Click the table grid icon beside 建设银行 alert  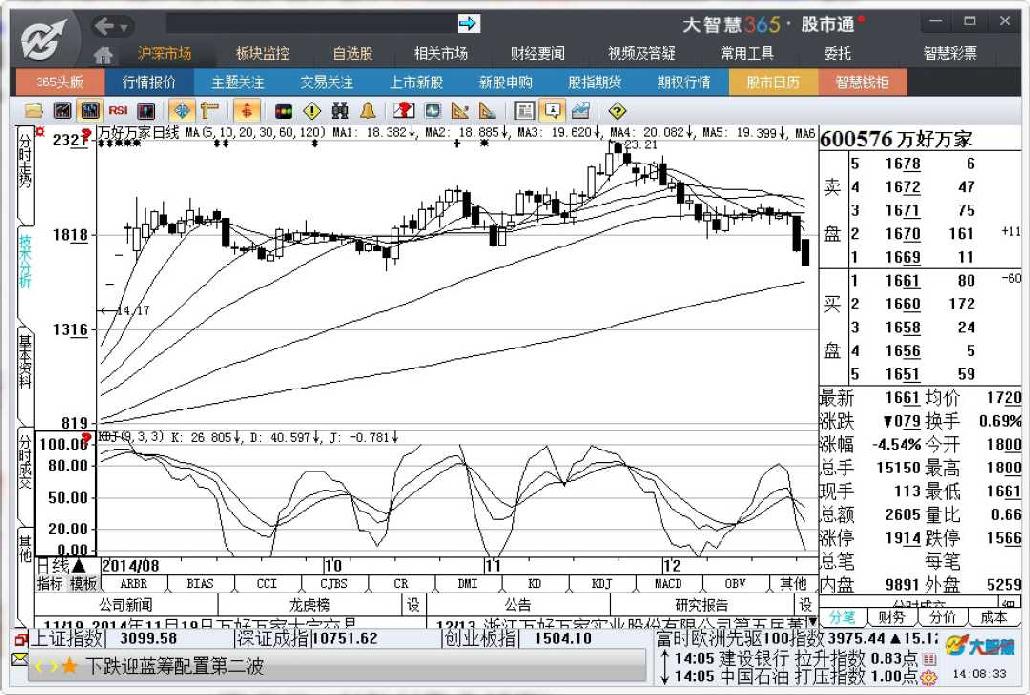929,658
